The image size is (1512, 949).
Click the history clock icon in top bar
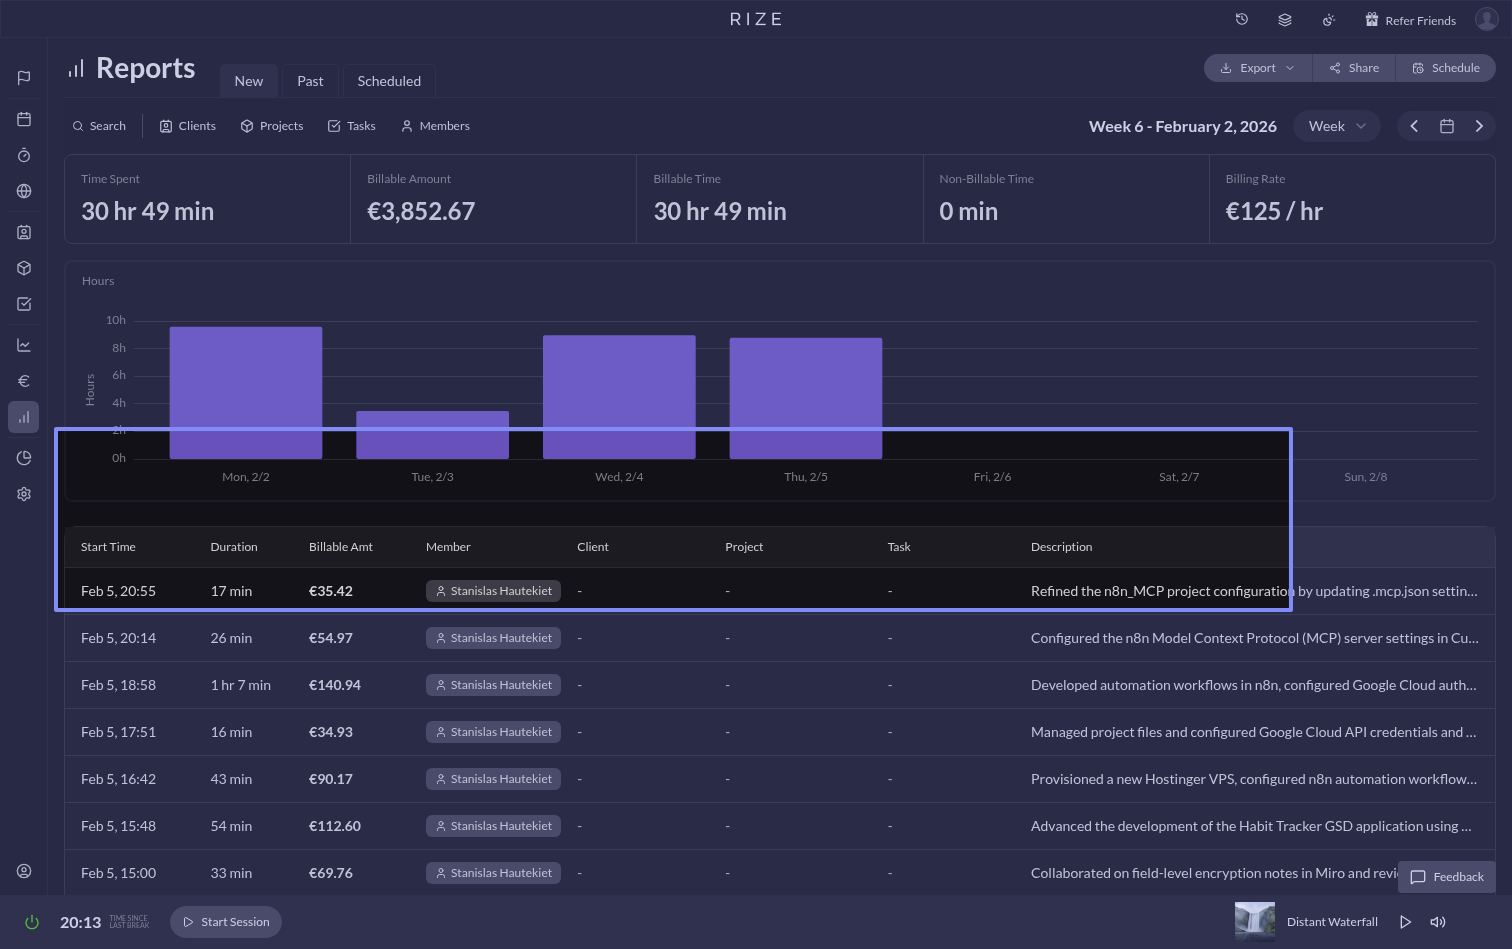pyautogui.click(x=1242, y=20)
